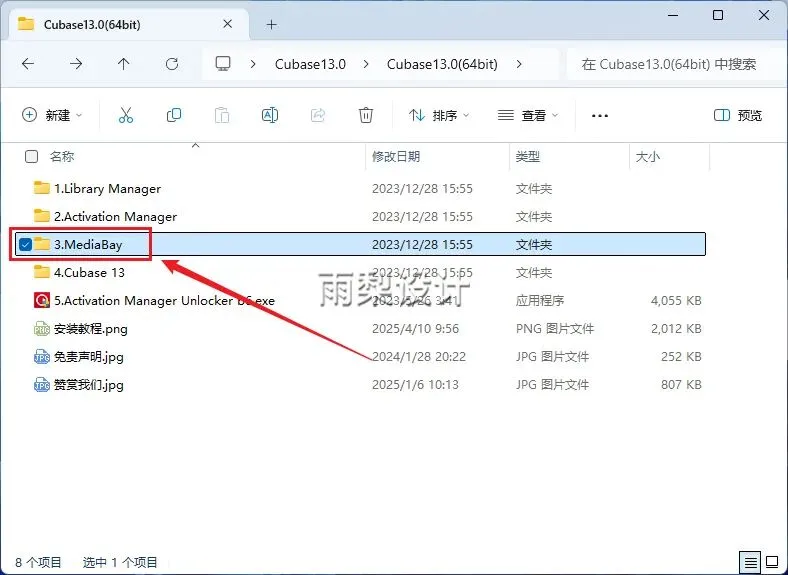The width and height of the screenshot is (788, 575).
Task: Select 安装教程.png file name
Action: point(90,329)
